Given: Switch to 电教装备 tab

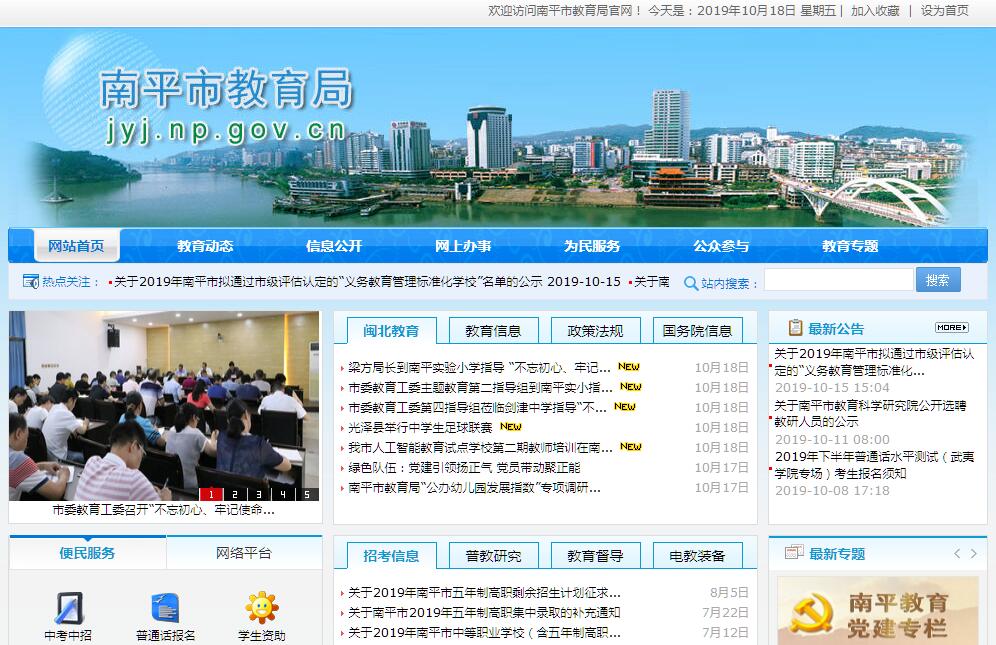Looking at the screenshot, I should click(697, 555).
